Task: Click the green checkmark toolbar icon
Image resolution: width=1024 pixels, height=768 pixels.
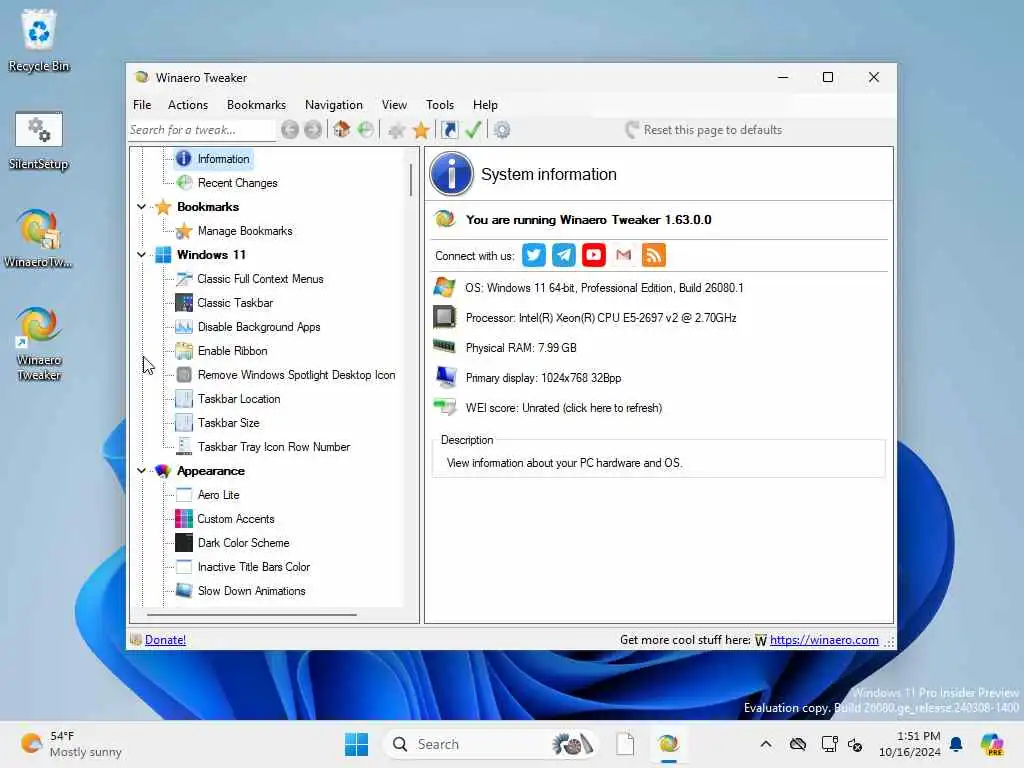Action: point(473,130)
